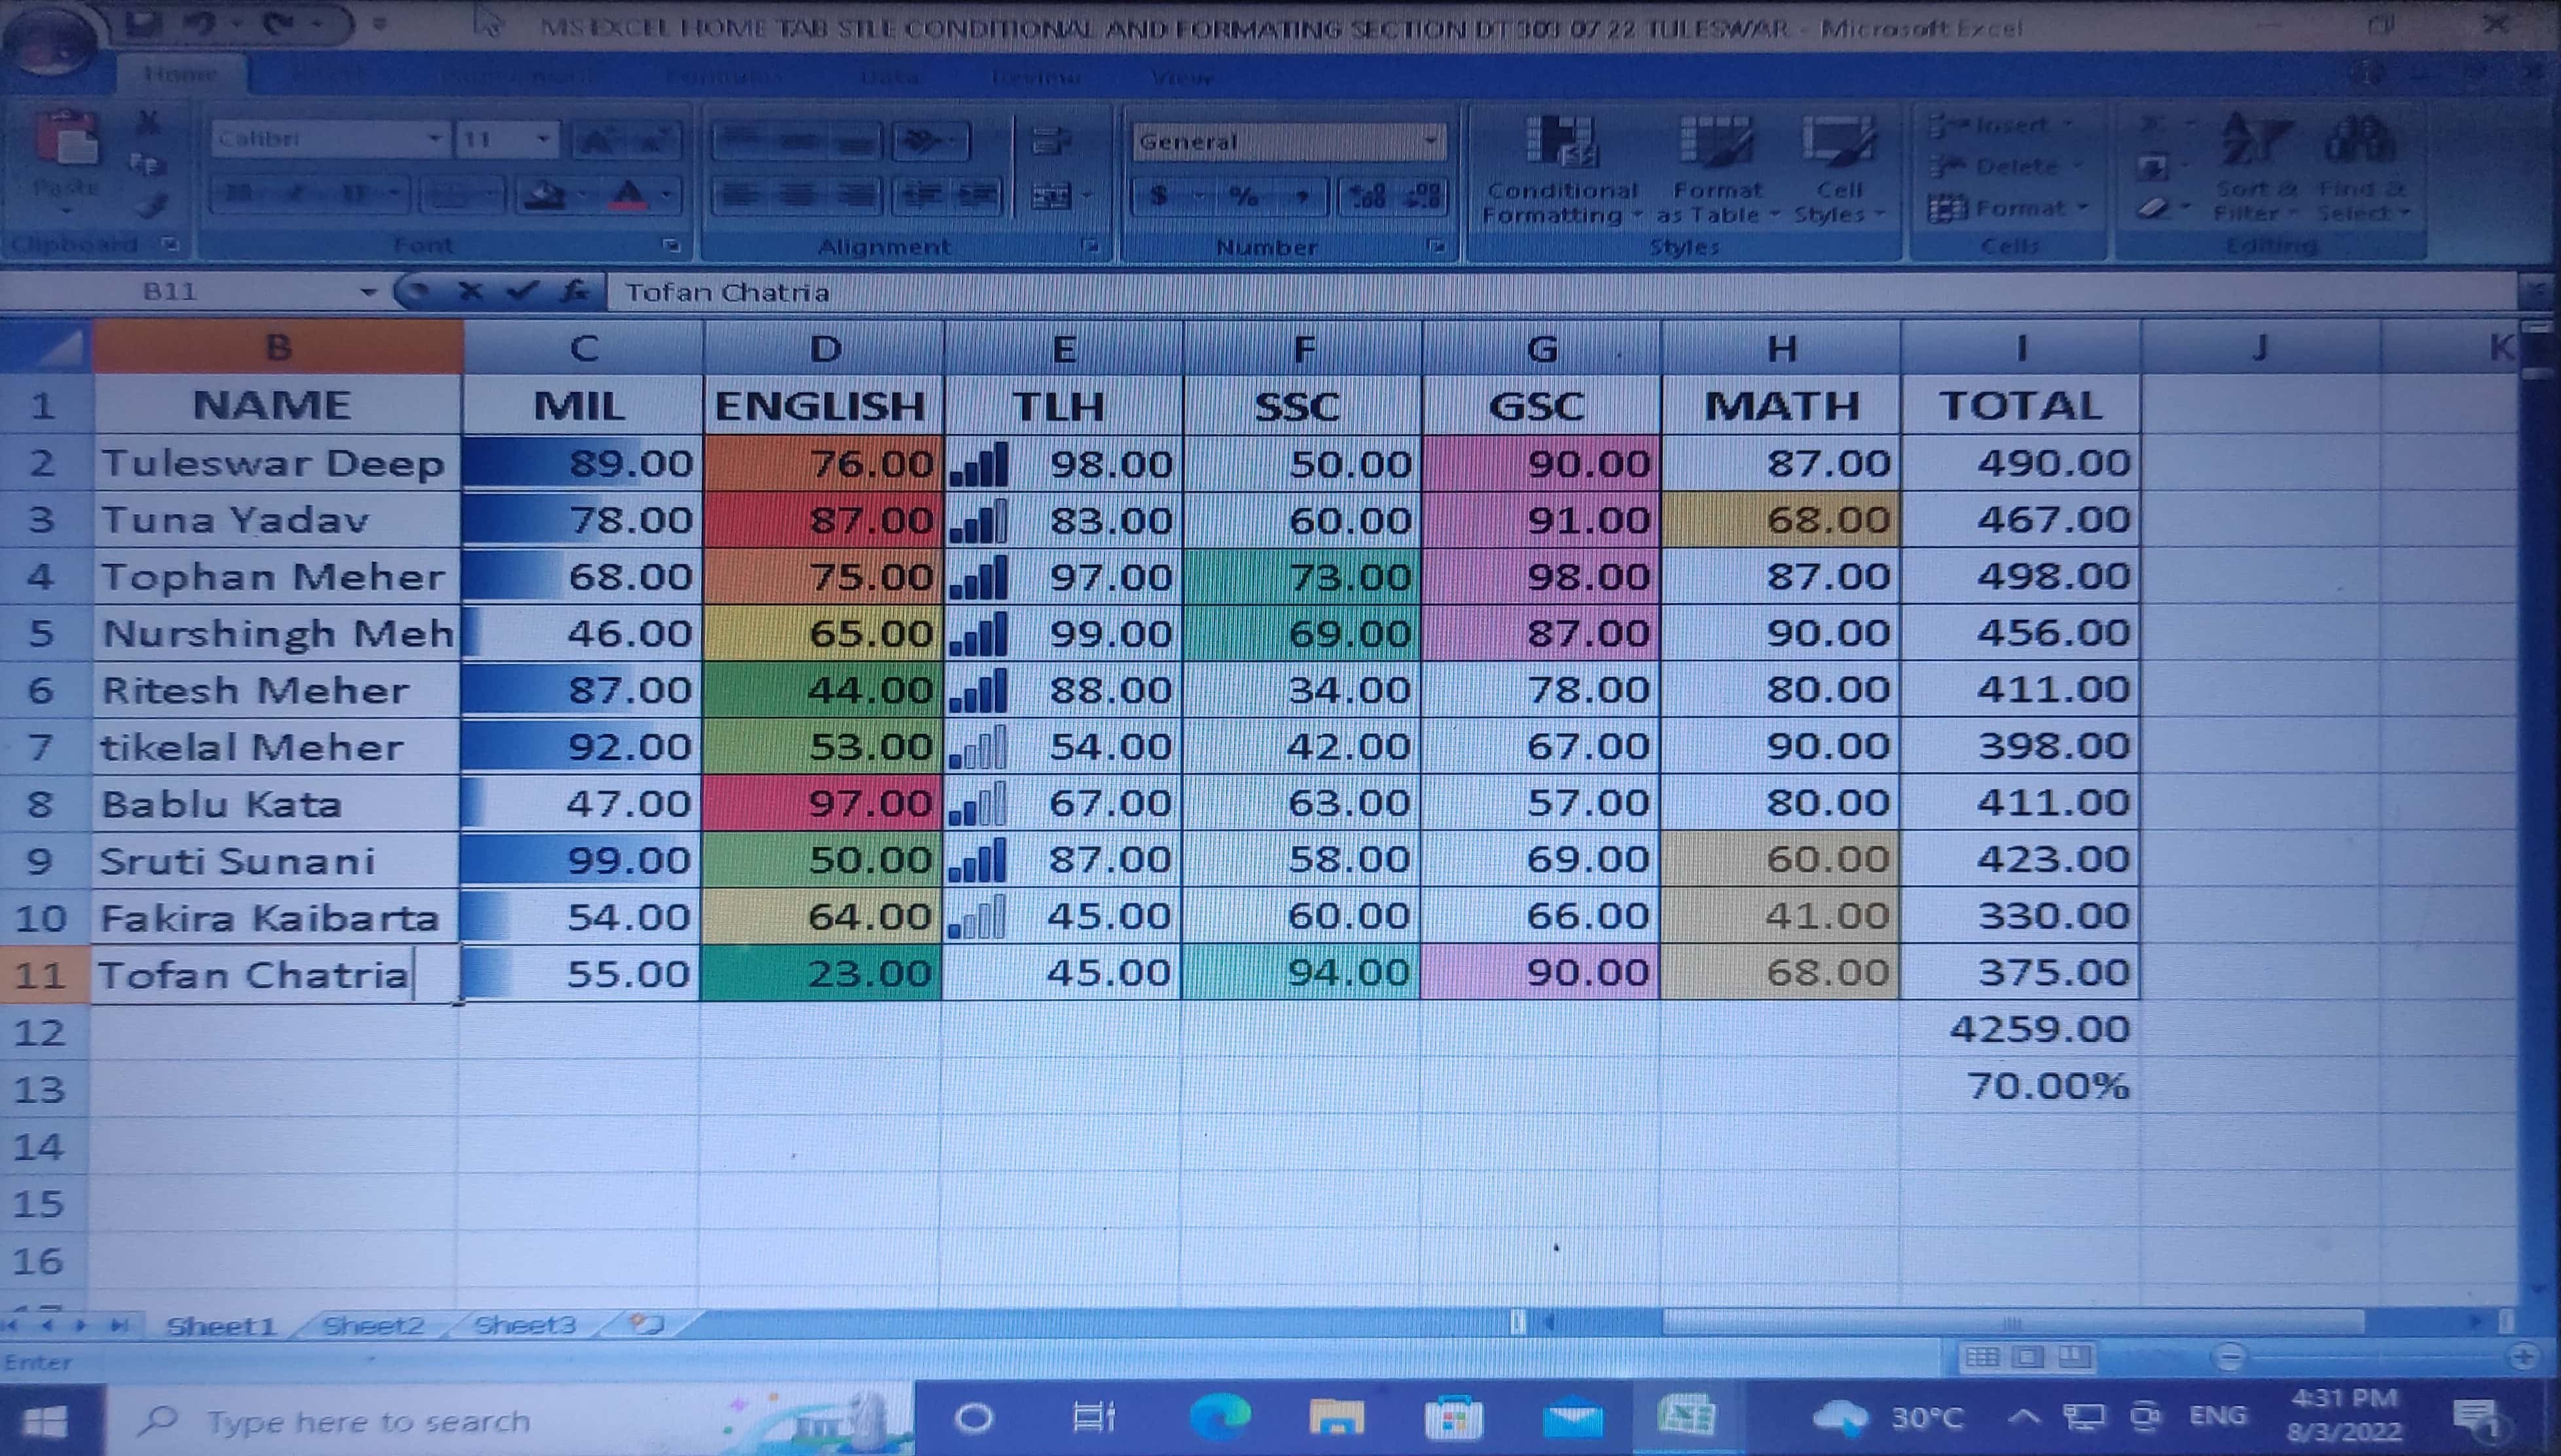Toggle Bold formatting in Font group
Viewport: 2561px width, 1456px height.
238,194
